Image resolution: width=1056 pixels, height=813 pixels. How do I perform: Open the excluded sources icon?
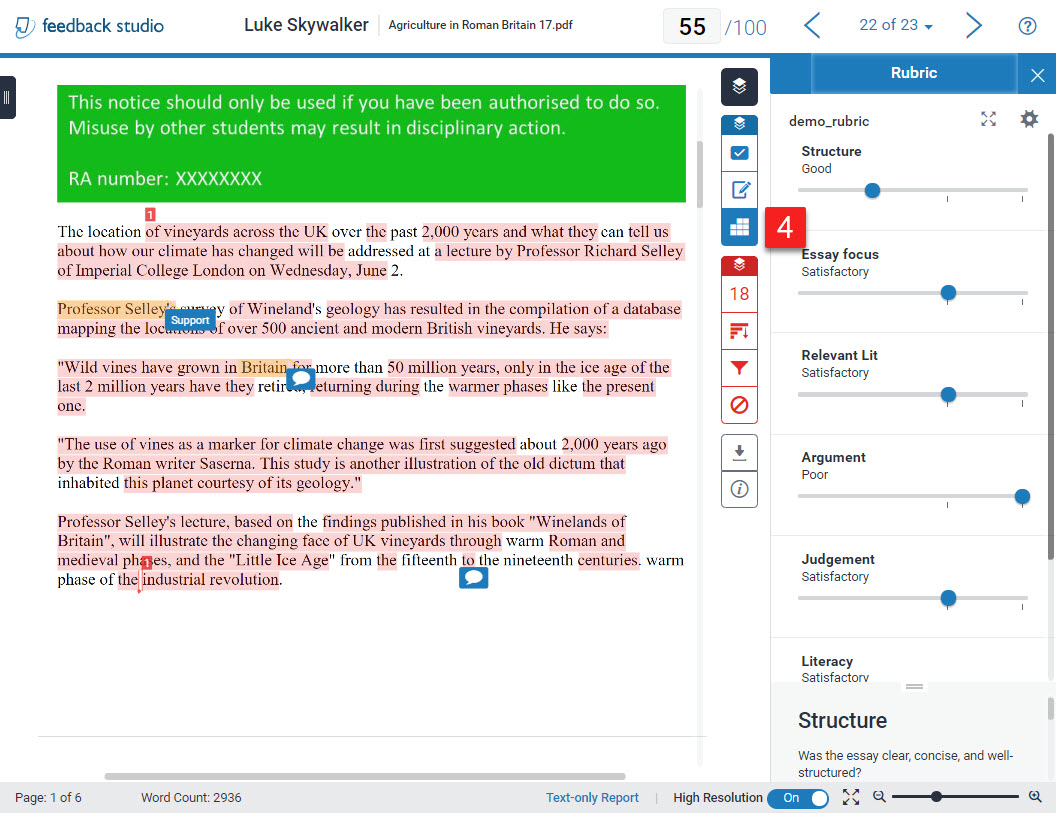(x=739, y=405)
